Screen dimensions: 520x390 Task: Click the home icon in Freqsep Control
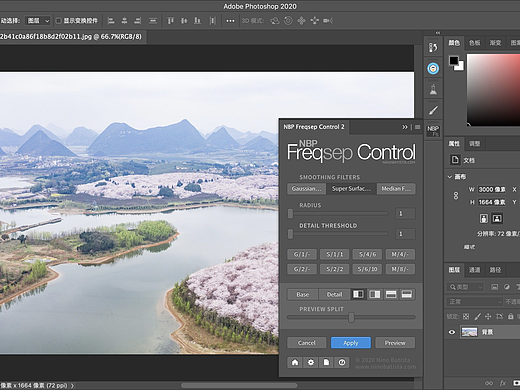(x=295, y=362)
